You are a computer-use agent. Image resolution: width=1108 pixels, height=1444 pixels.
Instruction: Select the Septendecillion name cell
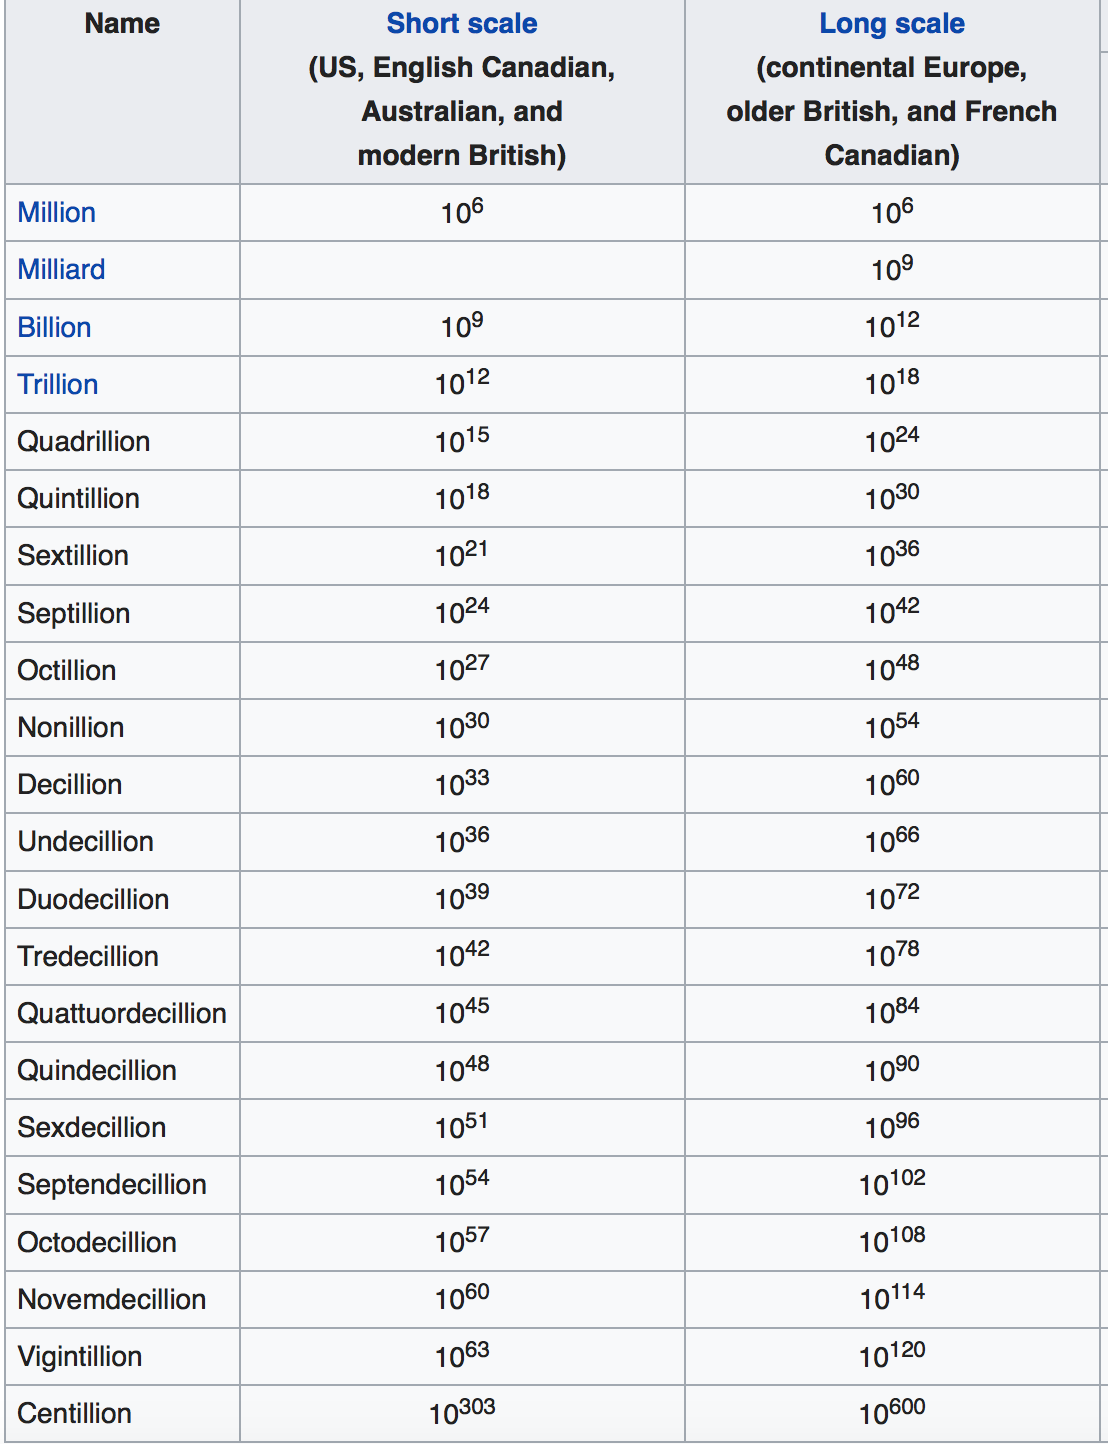pos(123,1184)
